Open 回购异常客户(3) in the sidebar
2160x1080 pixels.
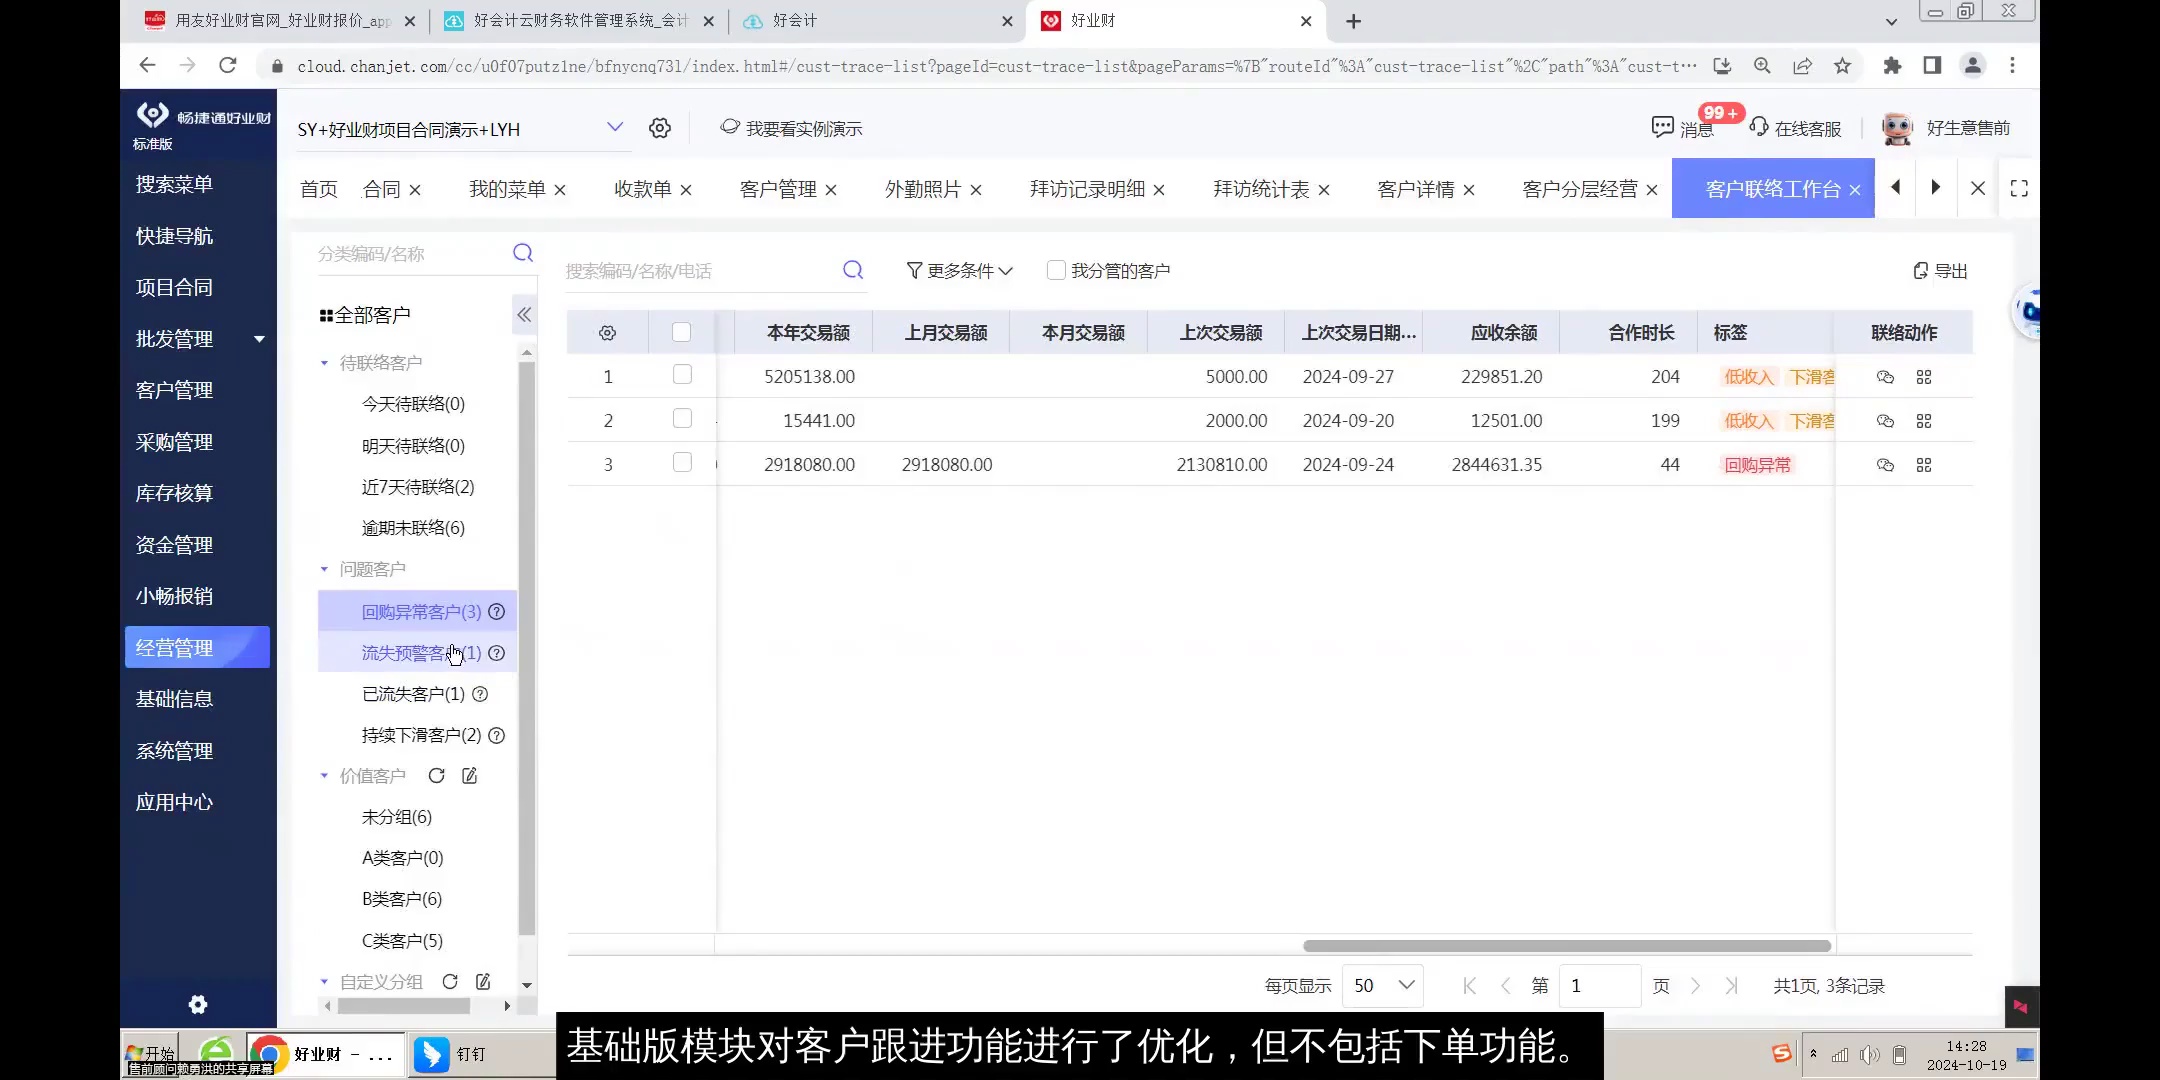417,611
